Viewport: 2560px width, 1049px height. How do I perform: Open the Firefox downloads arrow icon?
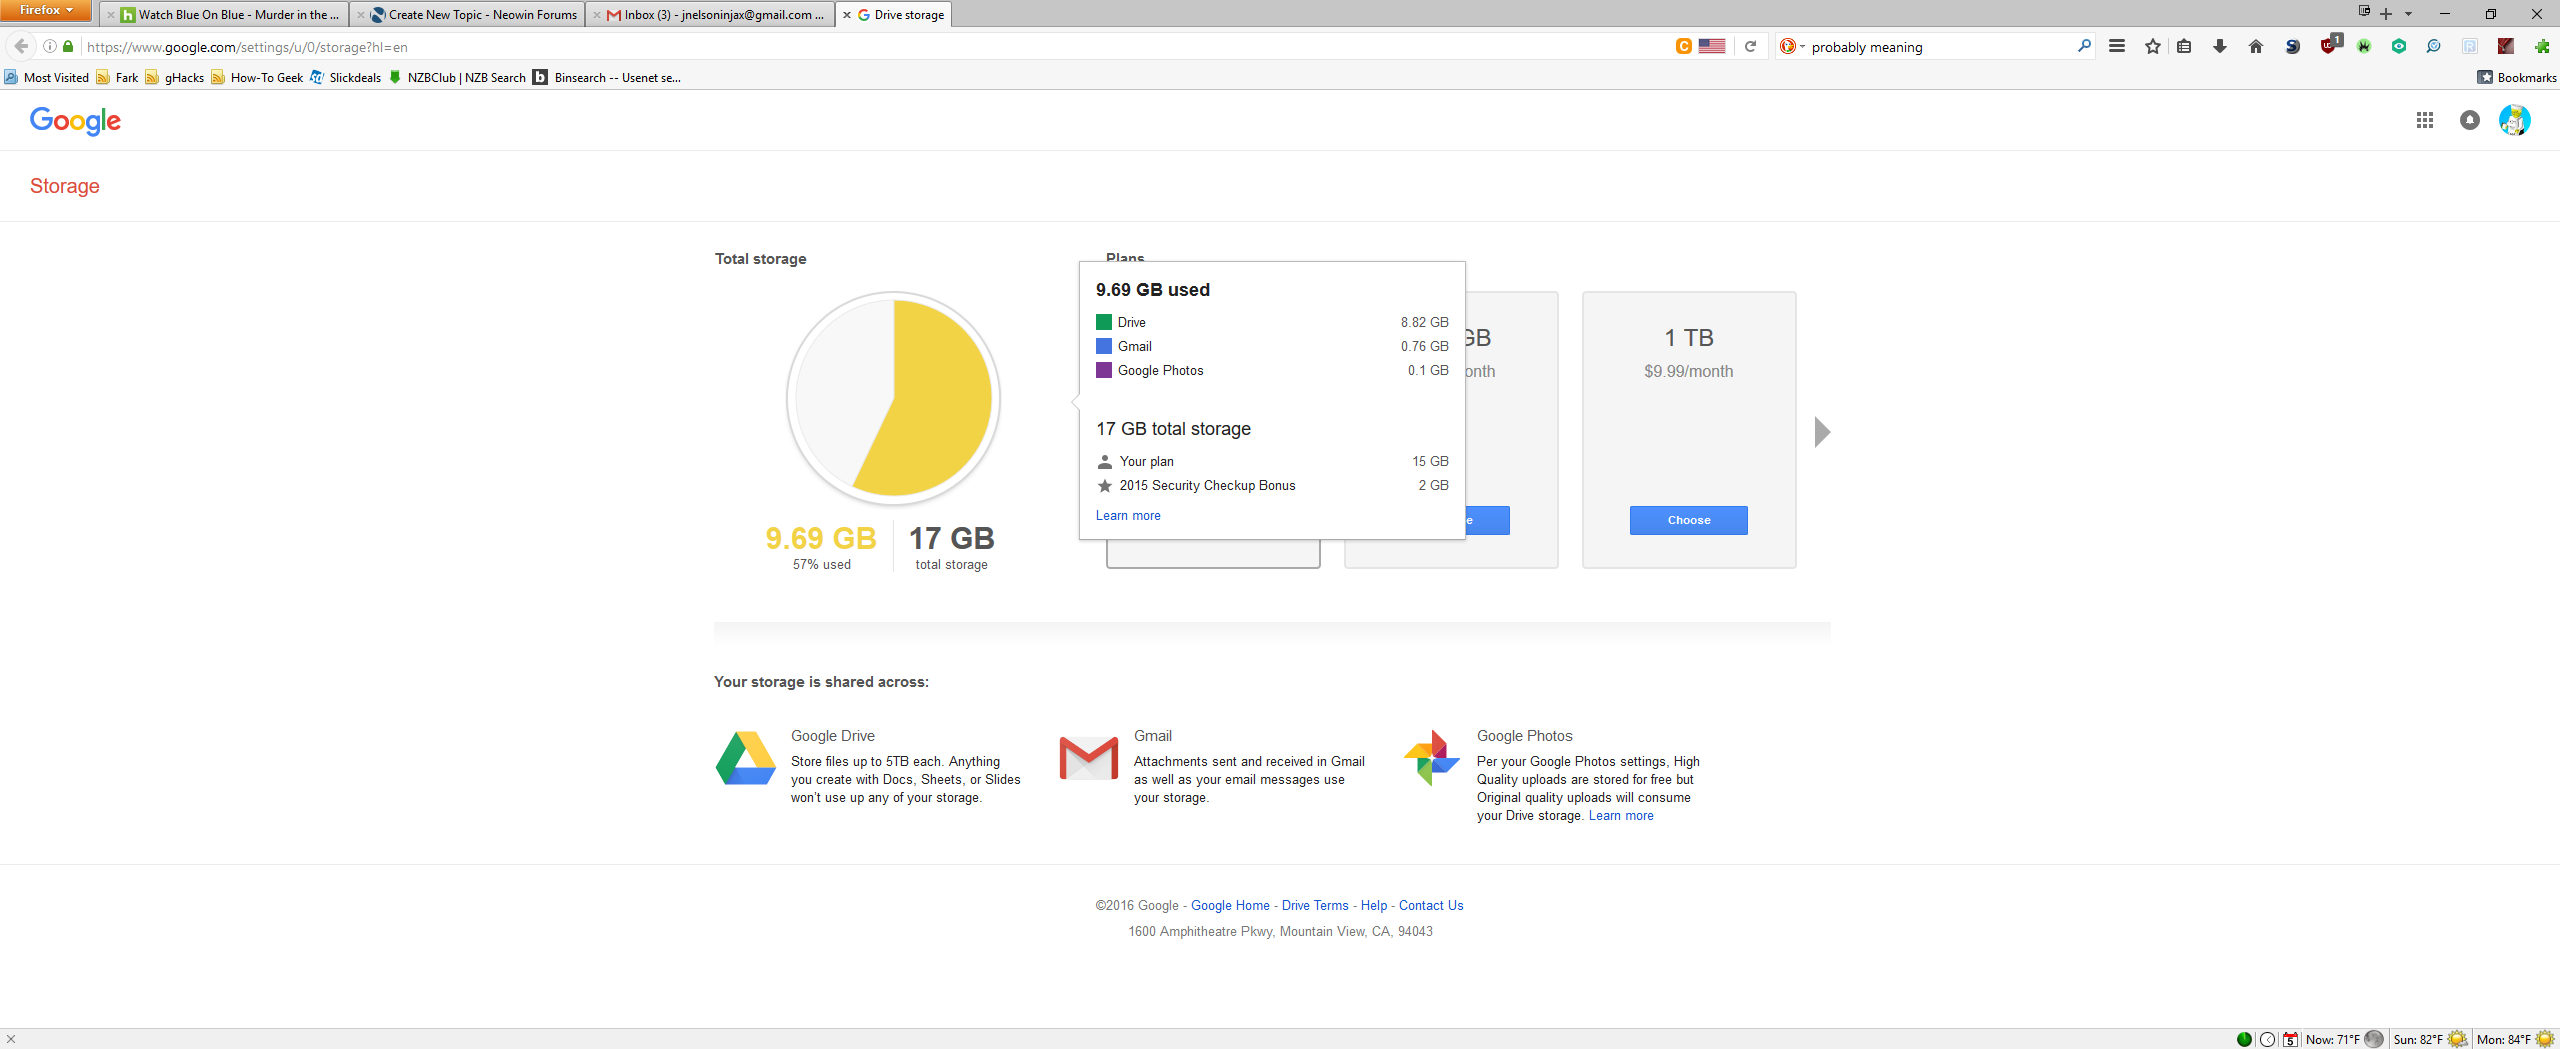2219,46
